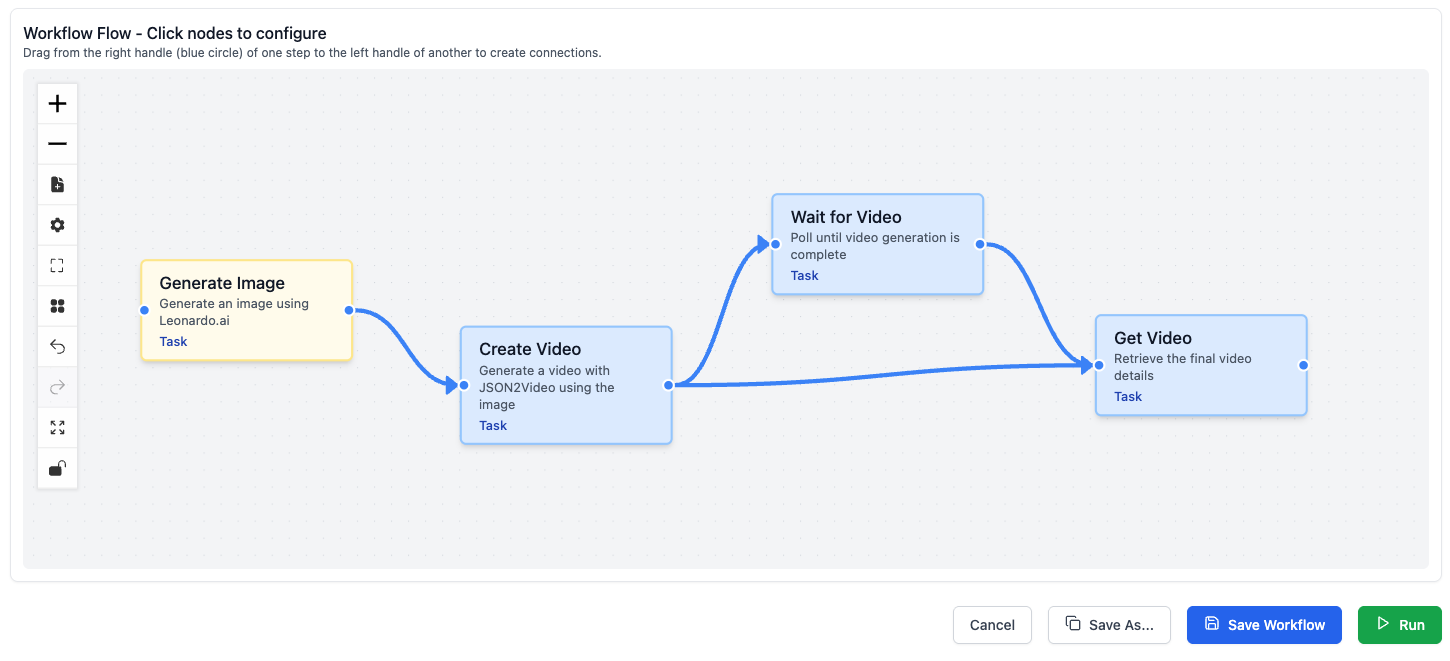Add a new node using the add-node icon

[x=57, y=184]
